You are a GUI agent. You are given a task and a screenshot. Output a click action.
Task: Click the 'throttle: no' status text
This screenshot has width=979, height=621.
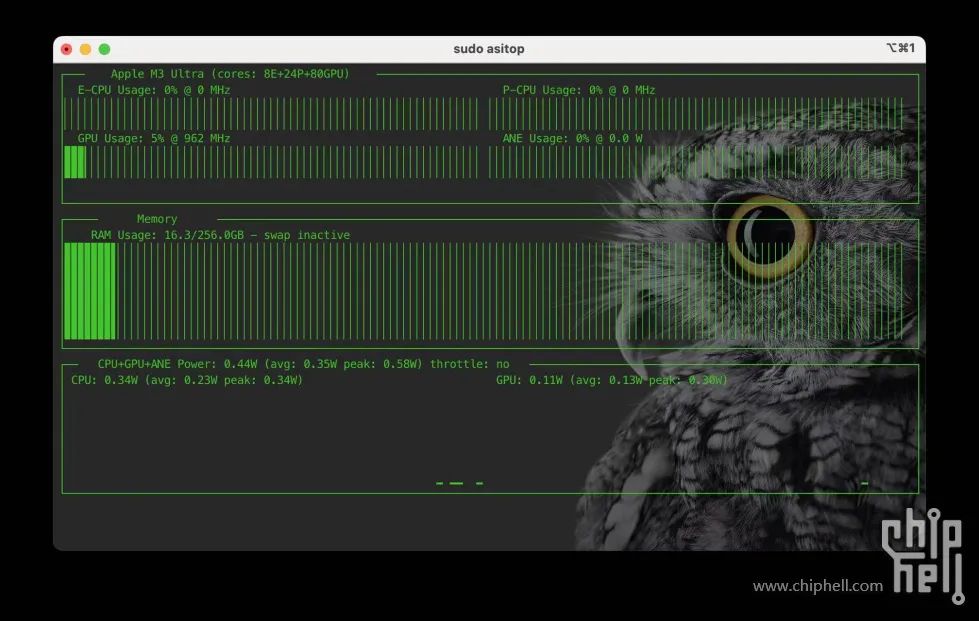[470, 364]
